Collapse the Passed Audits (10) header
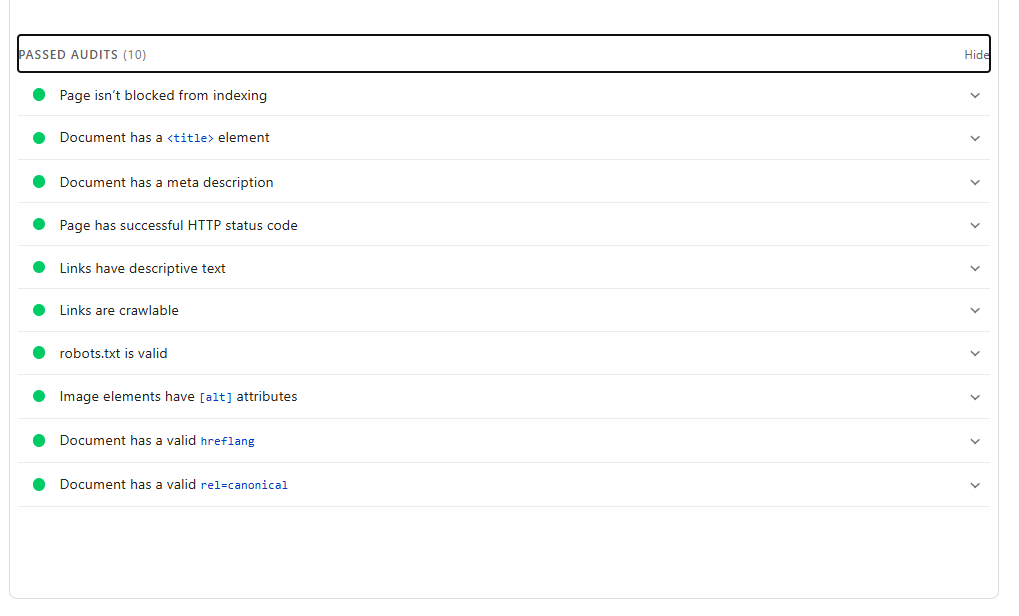The width and height of the screenshot is (1019, 616). [82, 55]
